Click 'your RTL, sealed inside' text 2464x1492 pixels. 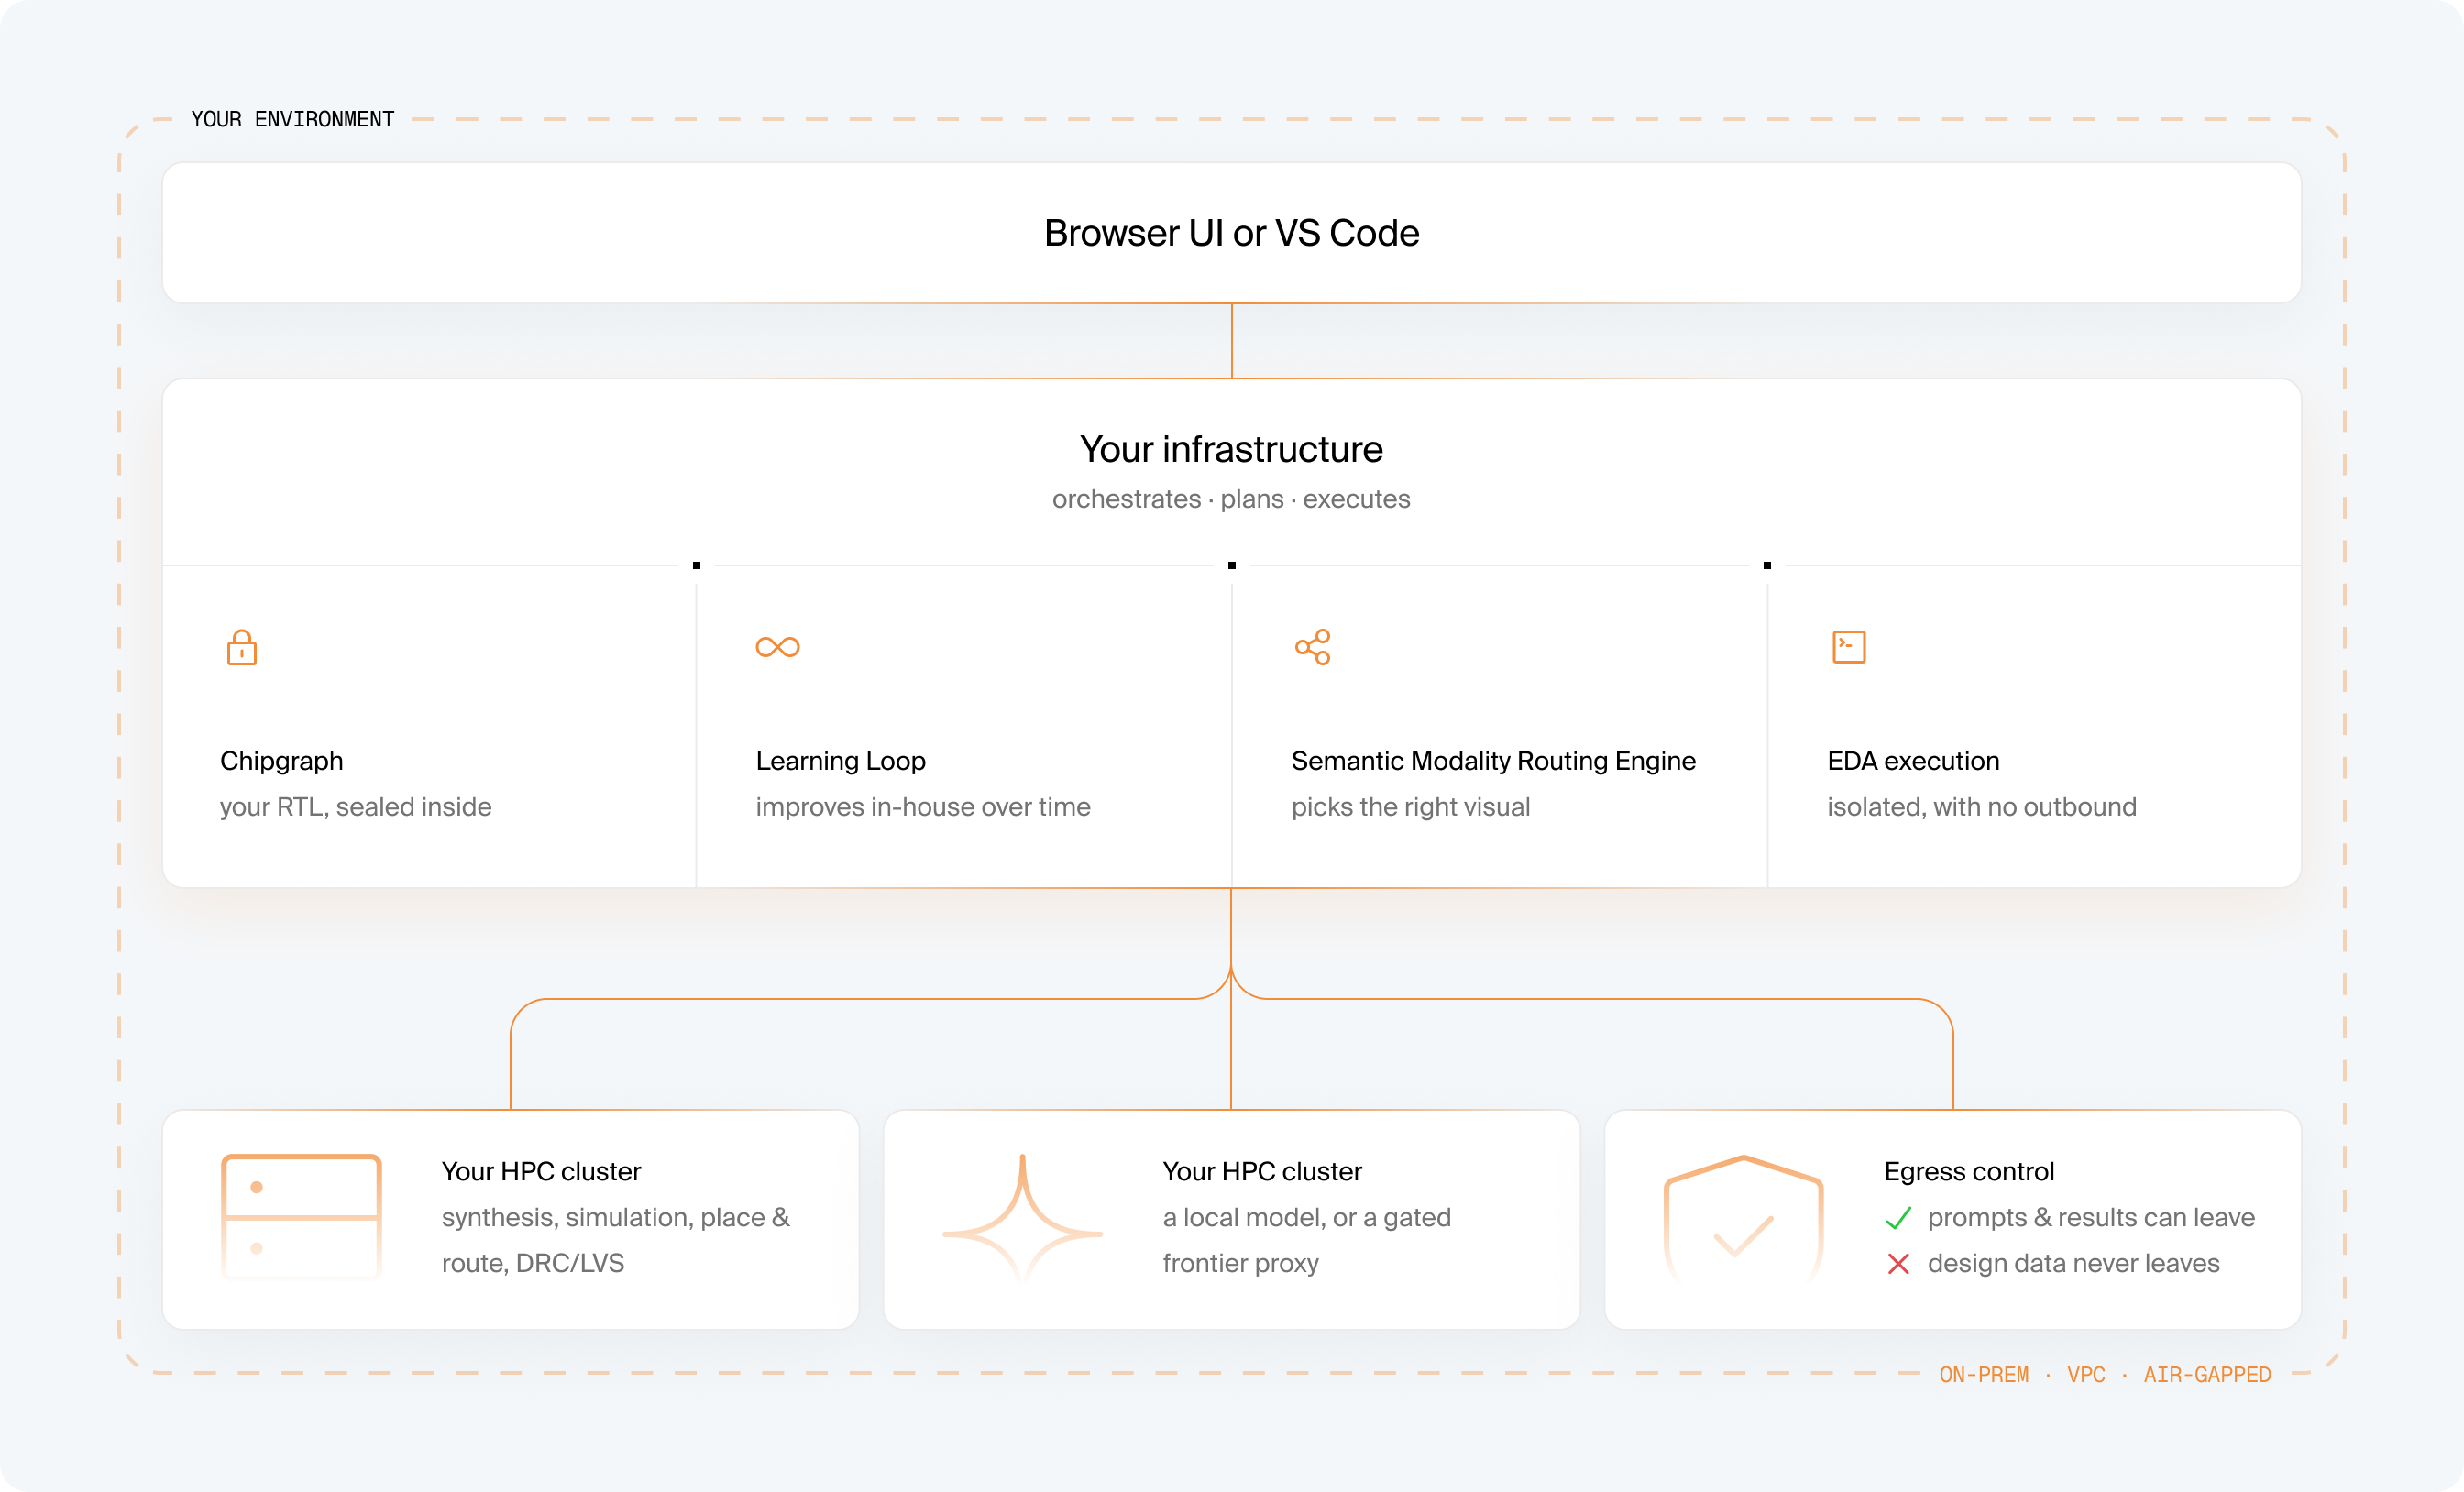[355, 807]
